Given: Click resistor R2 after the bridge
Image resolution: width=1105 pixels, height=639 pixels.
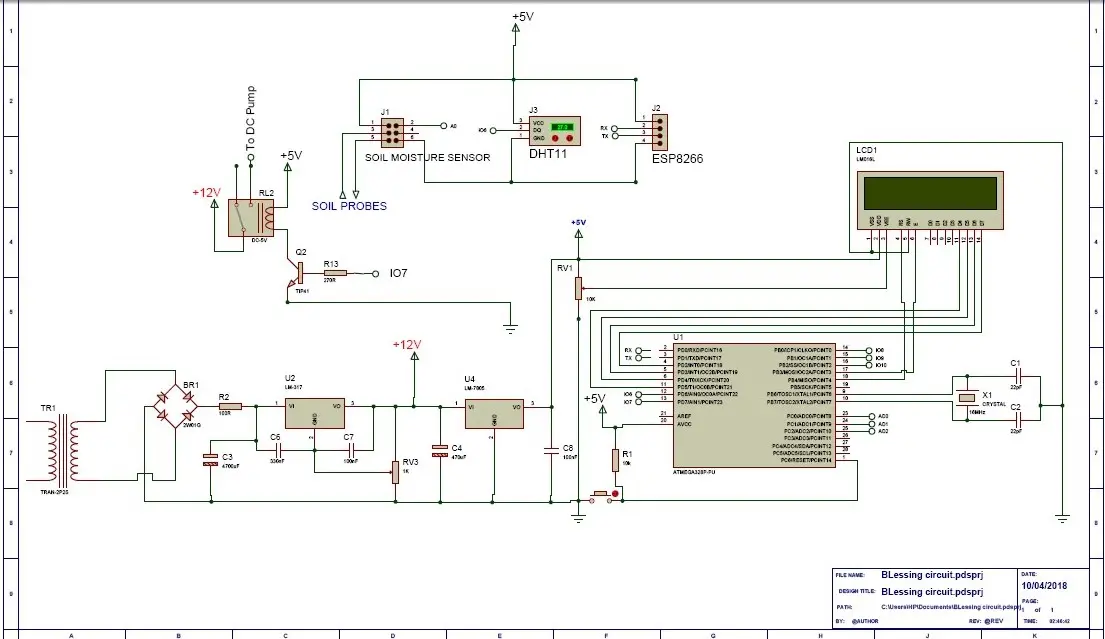Looking at the screenshot, I should (230, 407).
